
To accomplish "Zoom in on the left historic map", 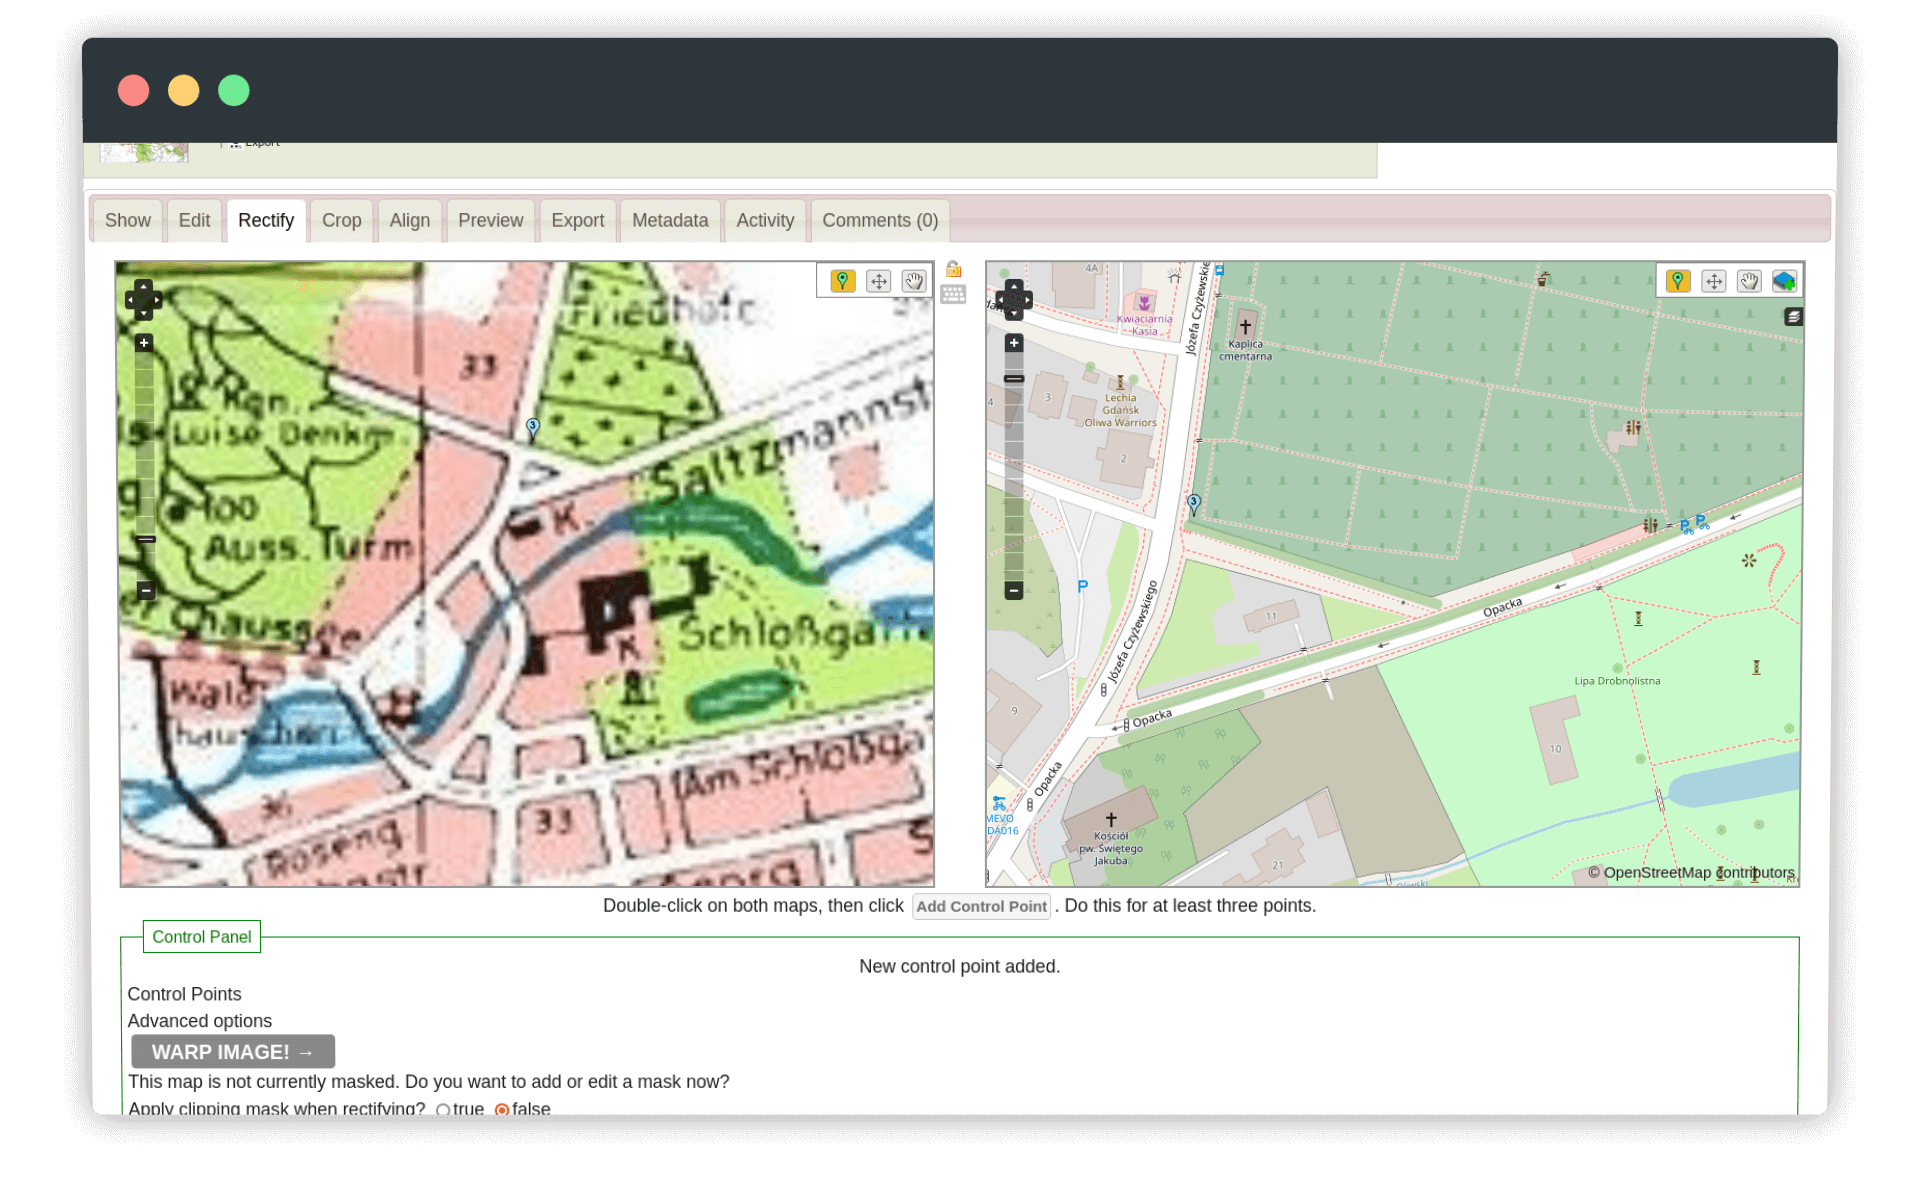I will [144, 343].
